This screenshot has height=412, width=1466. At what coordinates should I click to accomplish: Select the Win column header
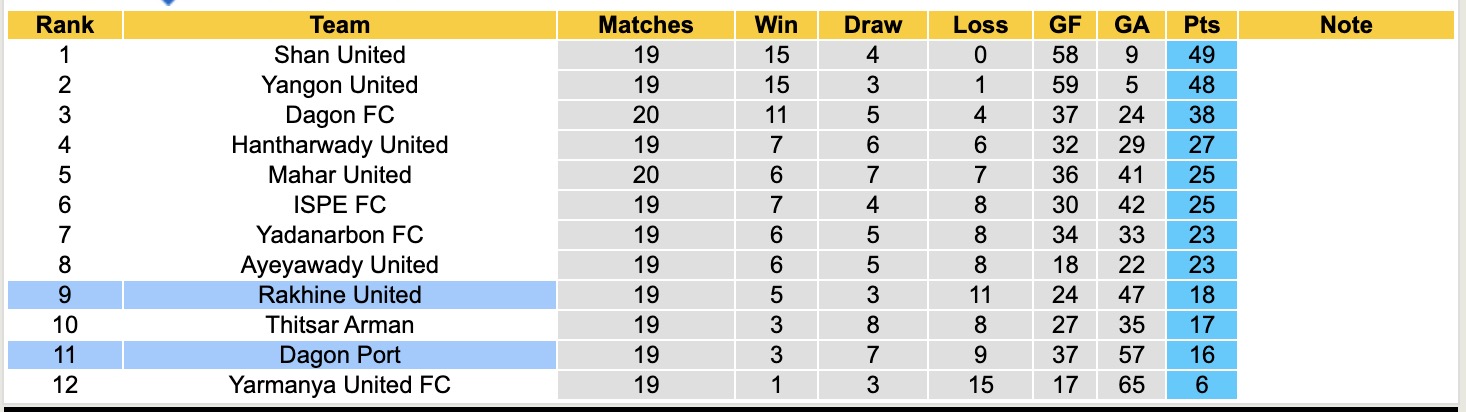776,25
